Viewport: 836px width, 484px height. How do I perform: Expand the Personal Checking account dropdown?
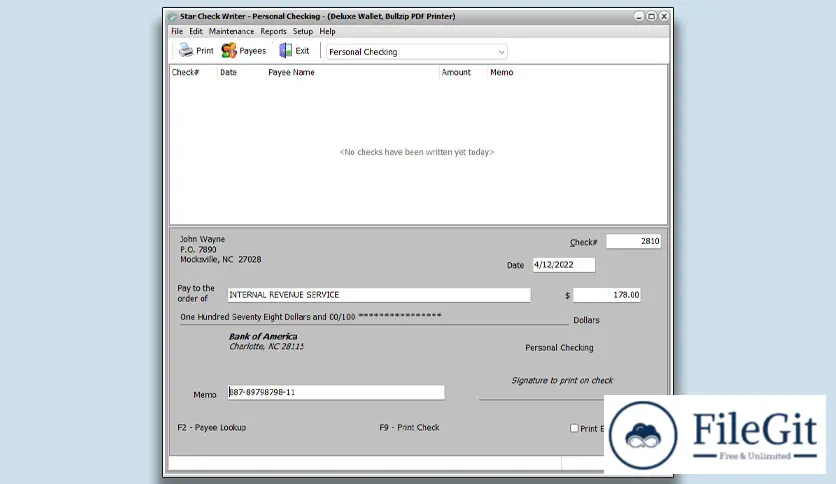pos(501,52)
